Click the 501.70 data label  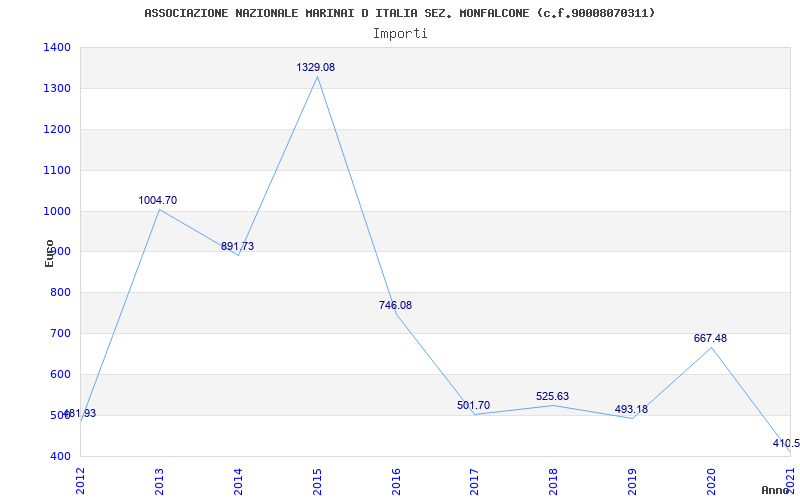pos(473,406)
